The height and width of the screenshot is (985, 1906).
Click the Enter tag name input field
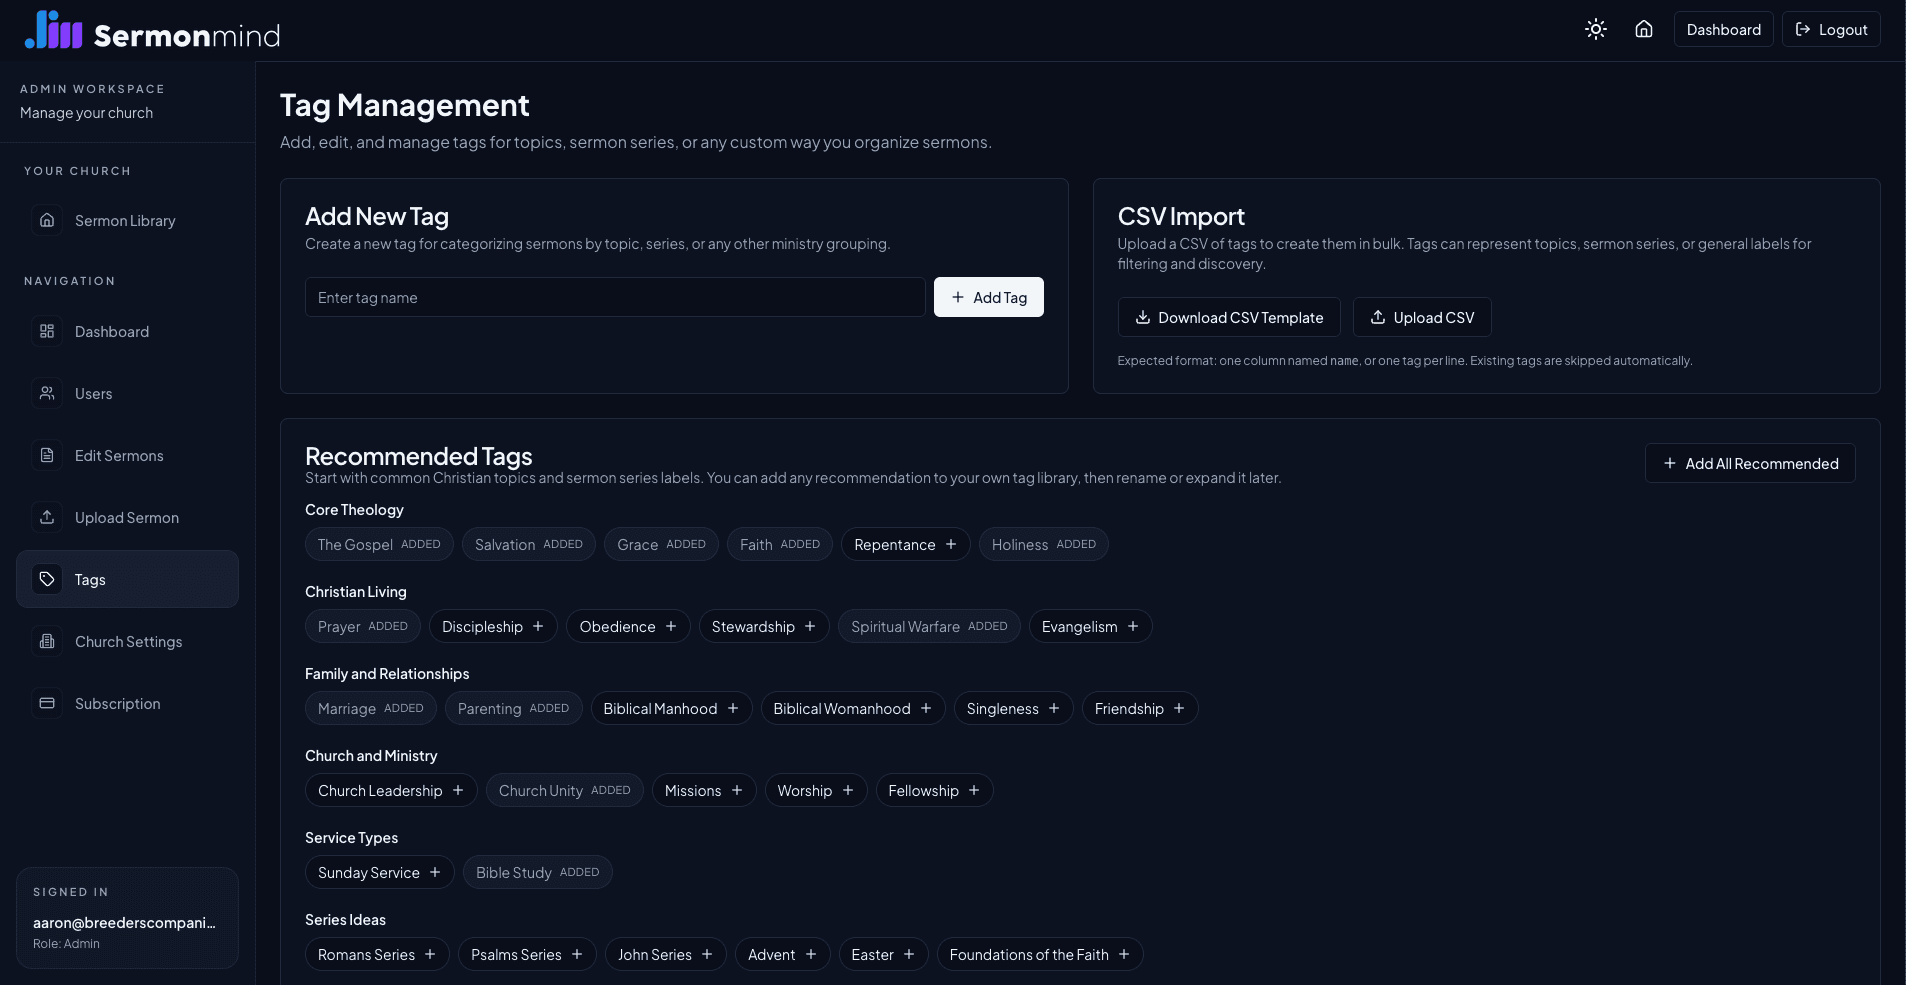[x=615, y=297]
